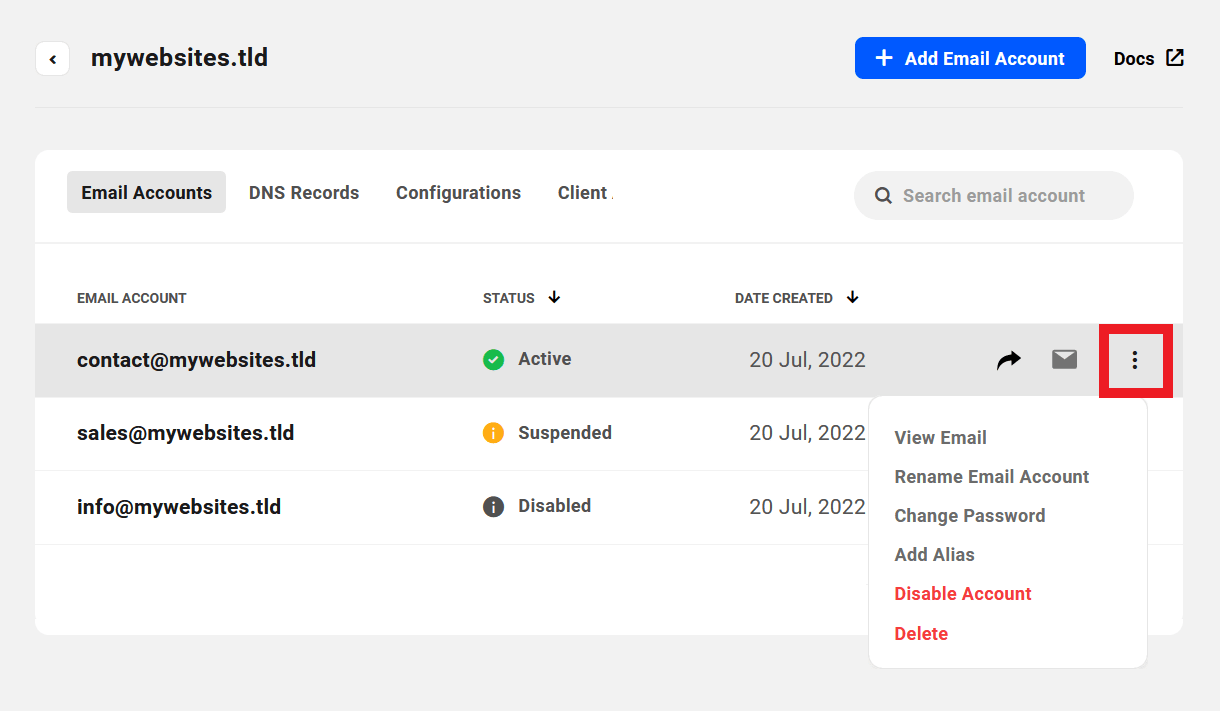This screenshot has width=1220, height=711.
Task: Click the green Active status icon
Action: pos(493,360)
